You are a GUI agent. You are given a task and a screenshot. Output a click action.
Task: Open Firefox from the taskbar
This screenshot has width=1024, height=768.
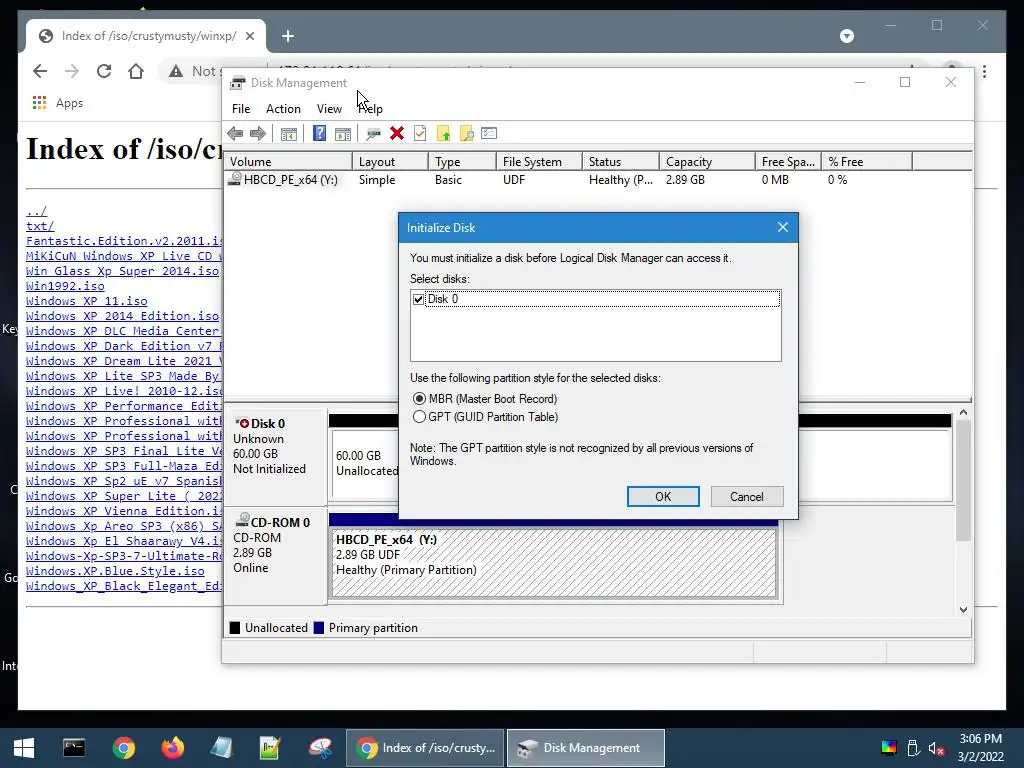pos(173,748)
